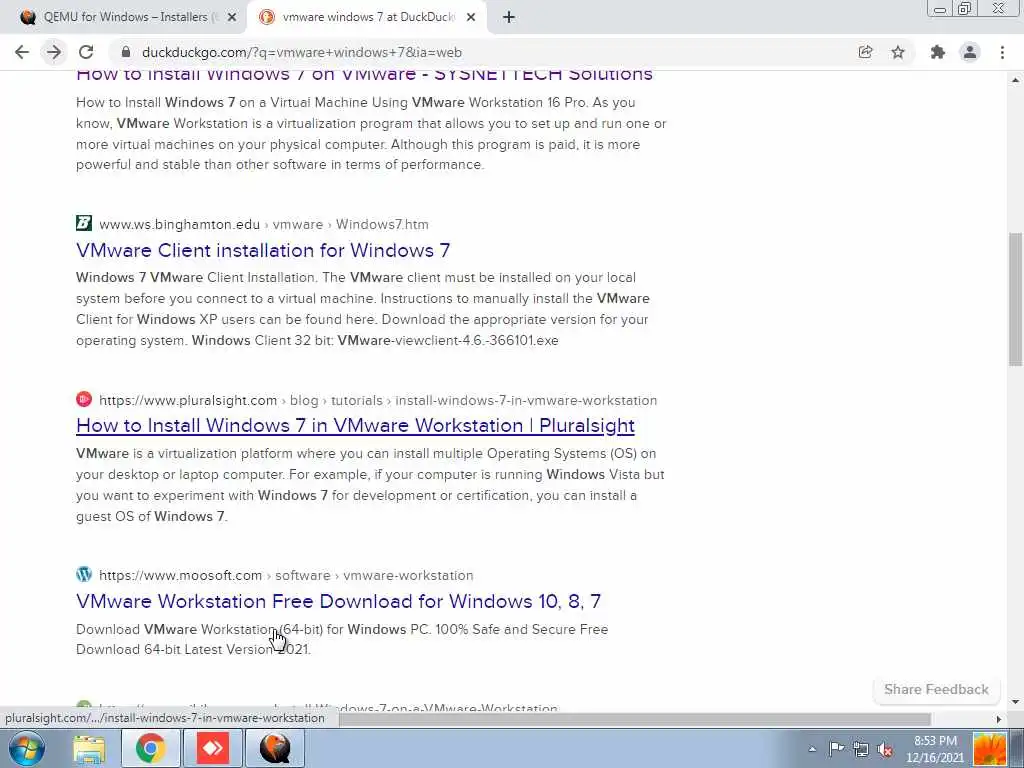Screen dimensions: 1024x768
Task: Click the Chrome taskbar icon
Action: [150, 748]
